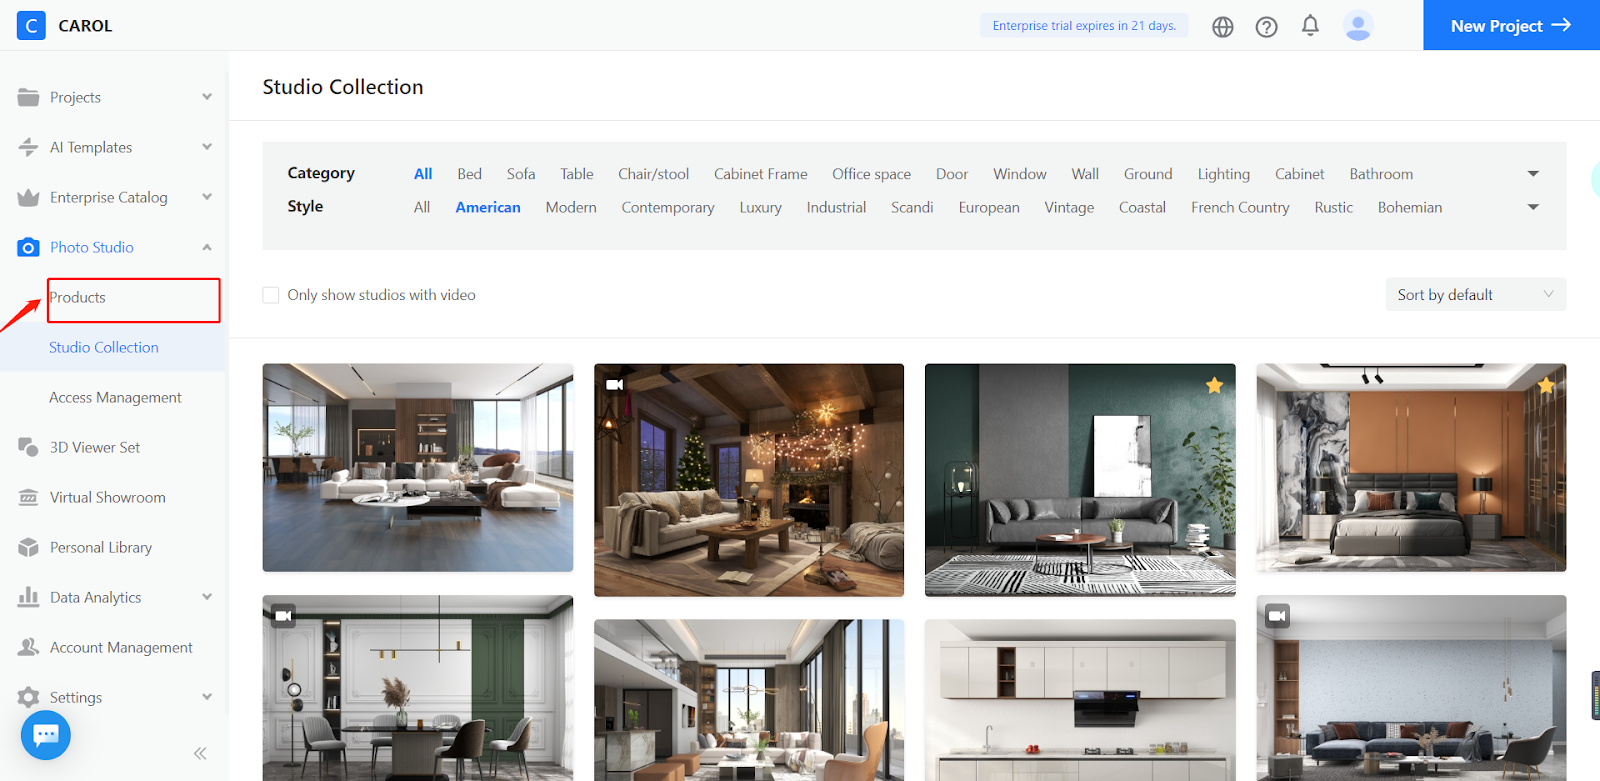Filter category by Bed
Screen dimensions: 1600x781
[469, 174]
